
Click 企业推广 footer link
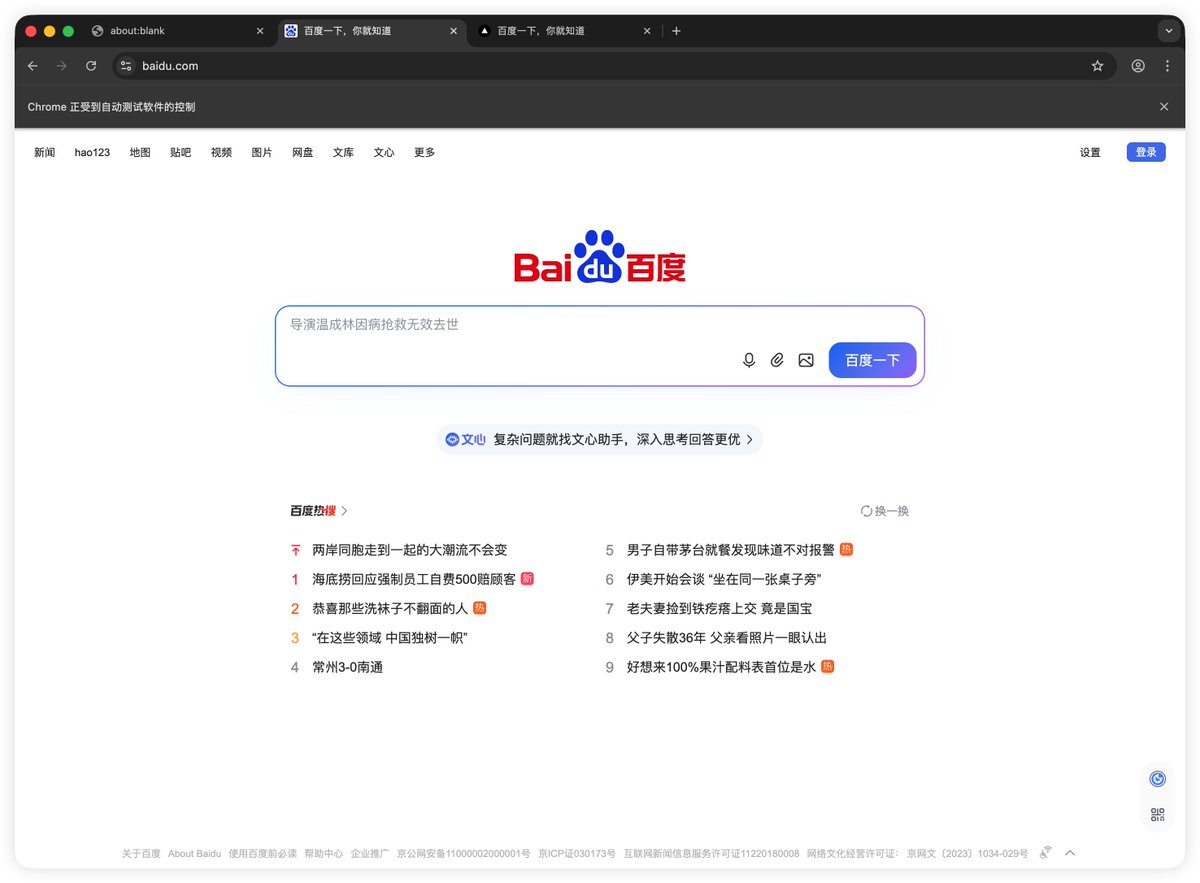(370, 854)
